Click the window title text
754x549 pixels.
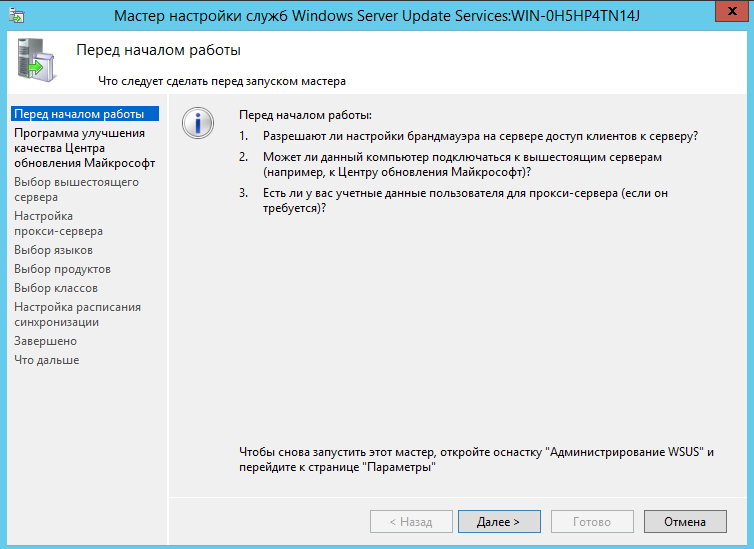[377, 16]
